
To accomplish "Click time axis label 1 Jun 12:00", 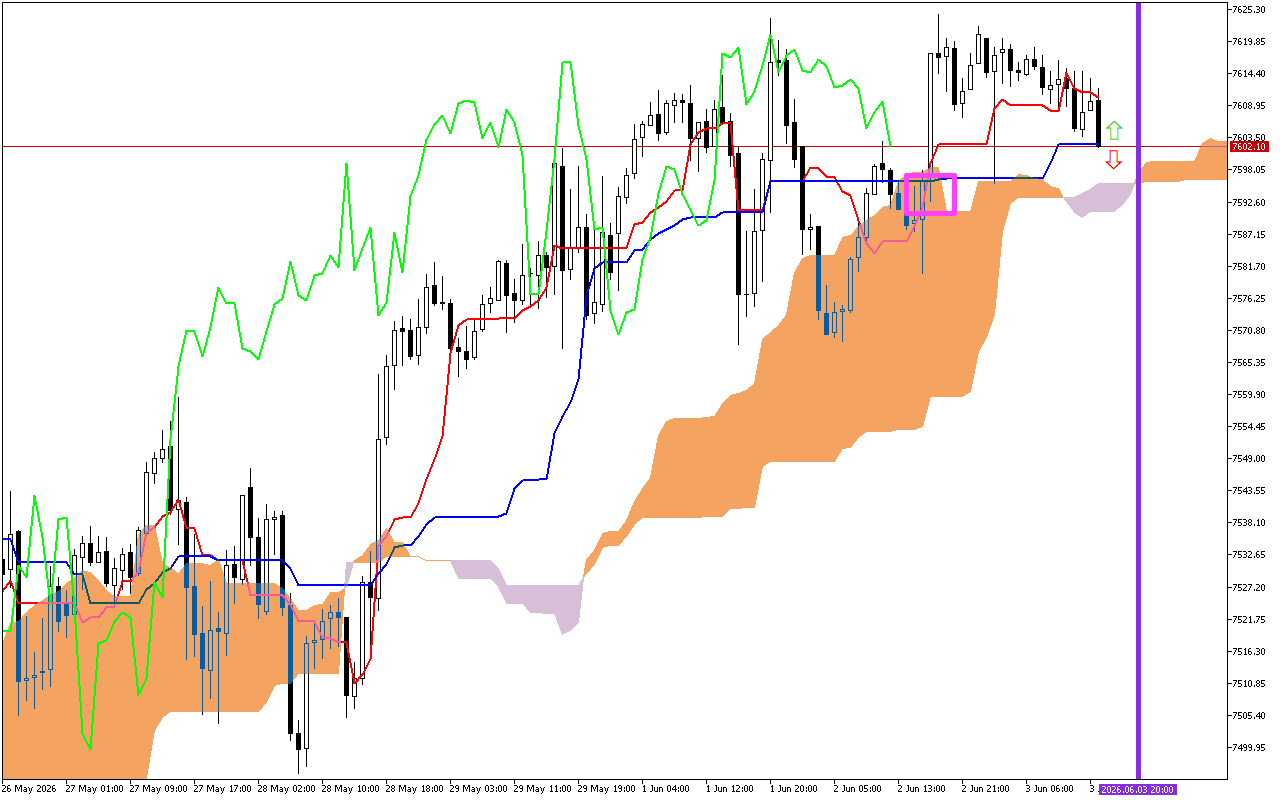I will coord(731,788).
